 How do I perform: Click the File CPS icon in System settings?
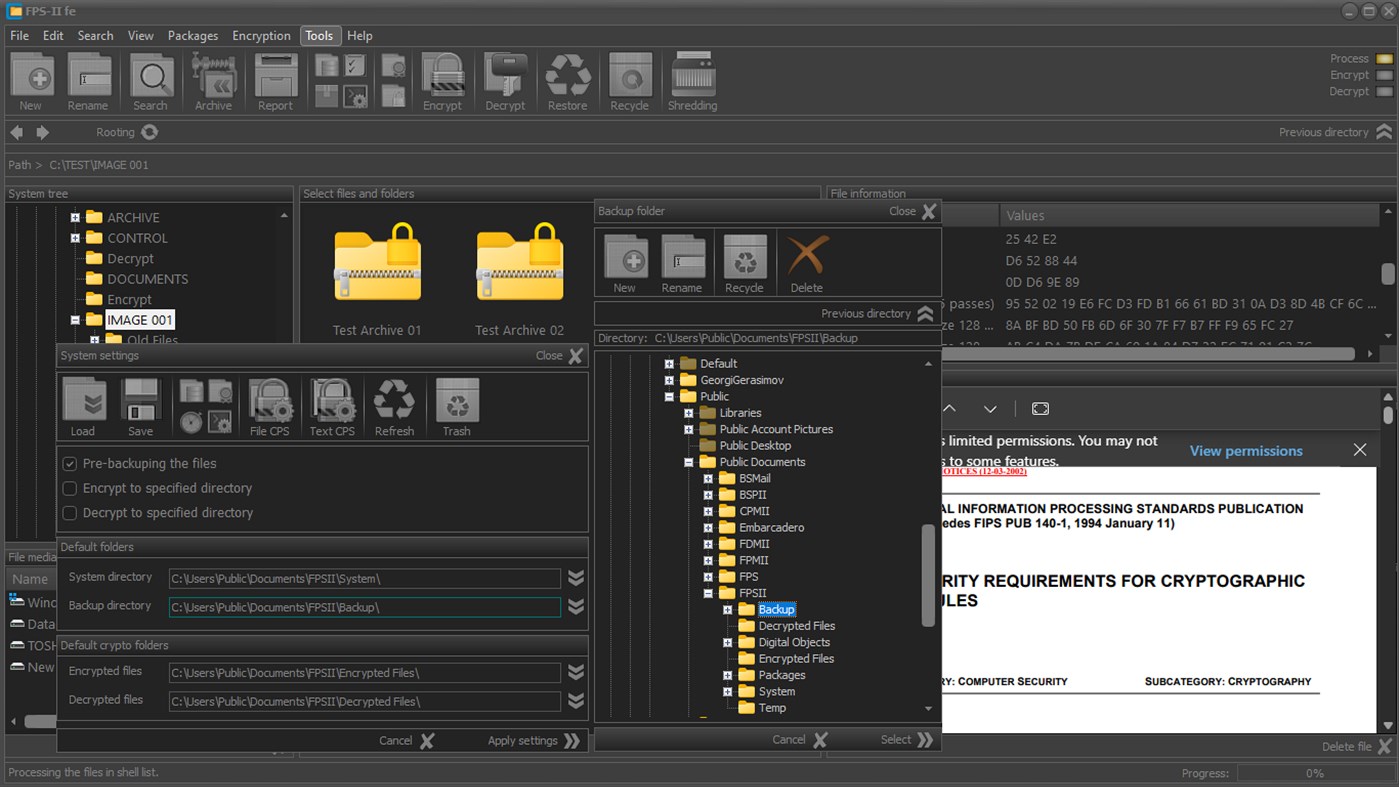click(270, 405)
